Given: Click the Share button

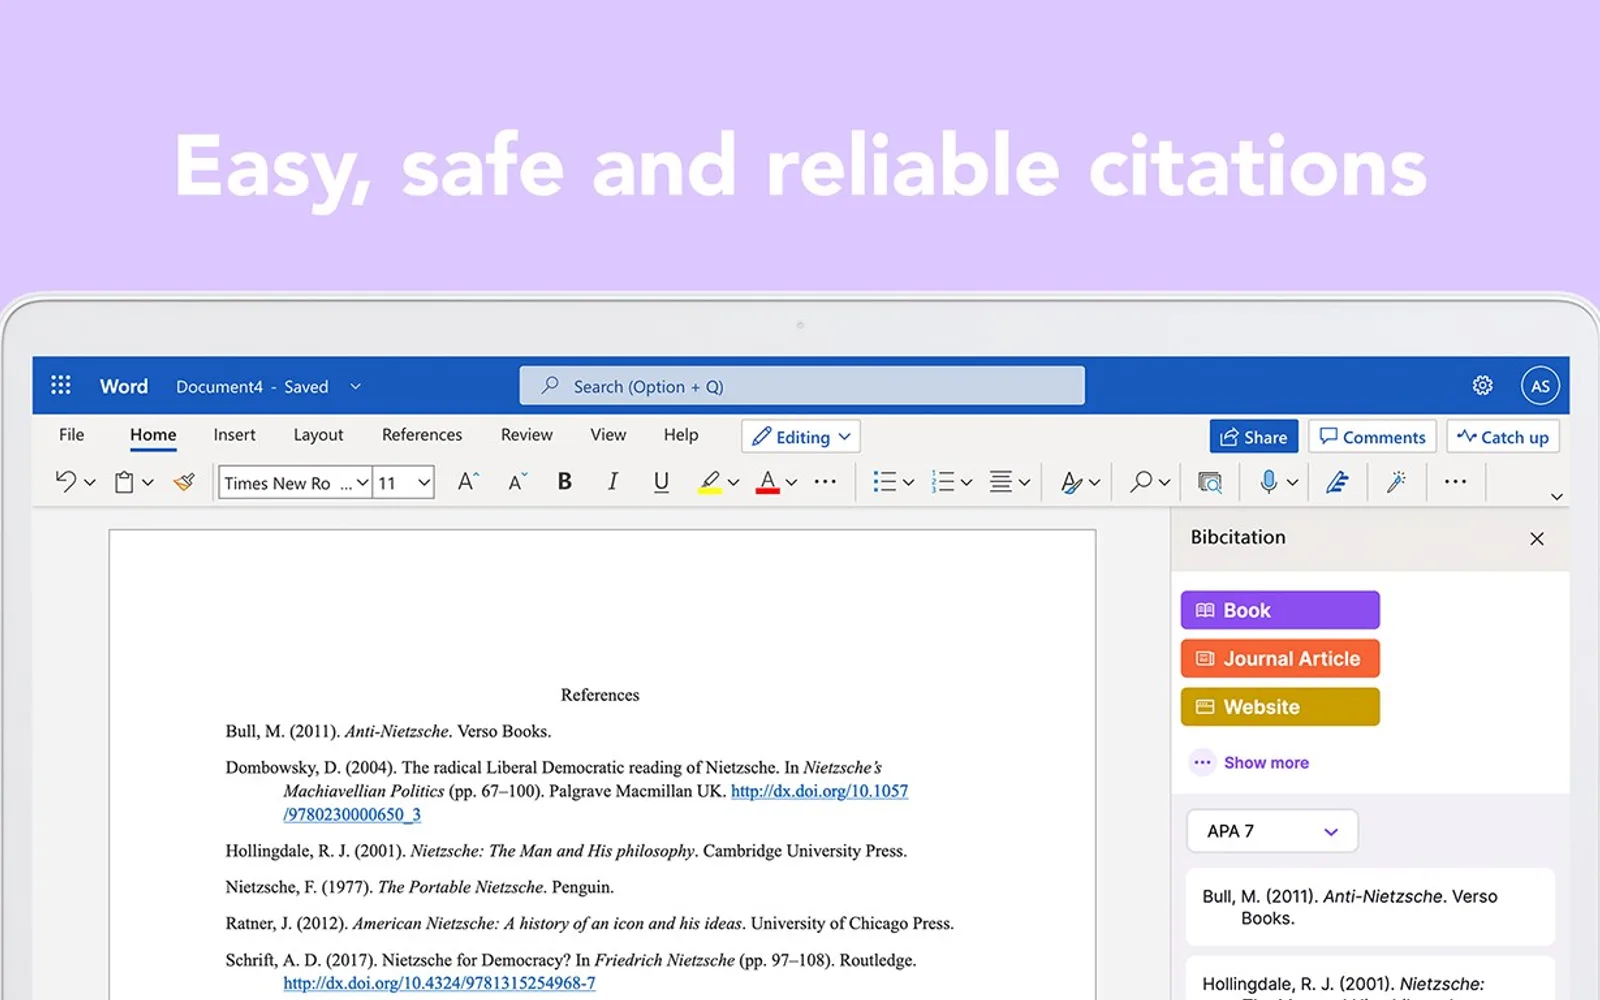Looking at the screenshot, I should pos(1254,437).
